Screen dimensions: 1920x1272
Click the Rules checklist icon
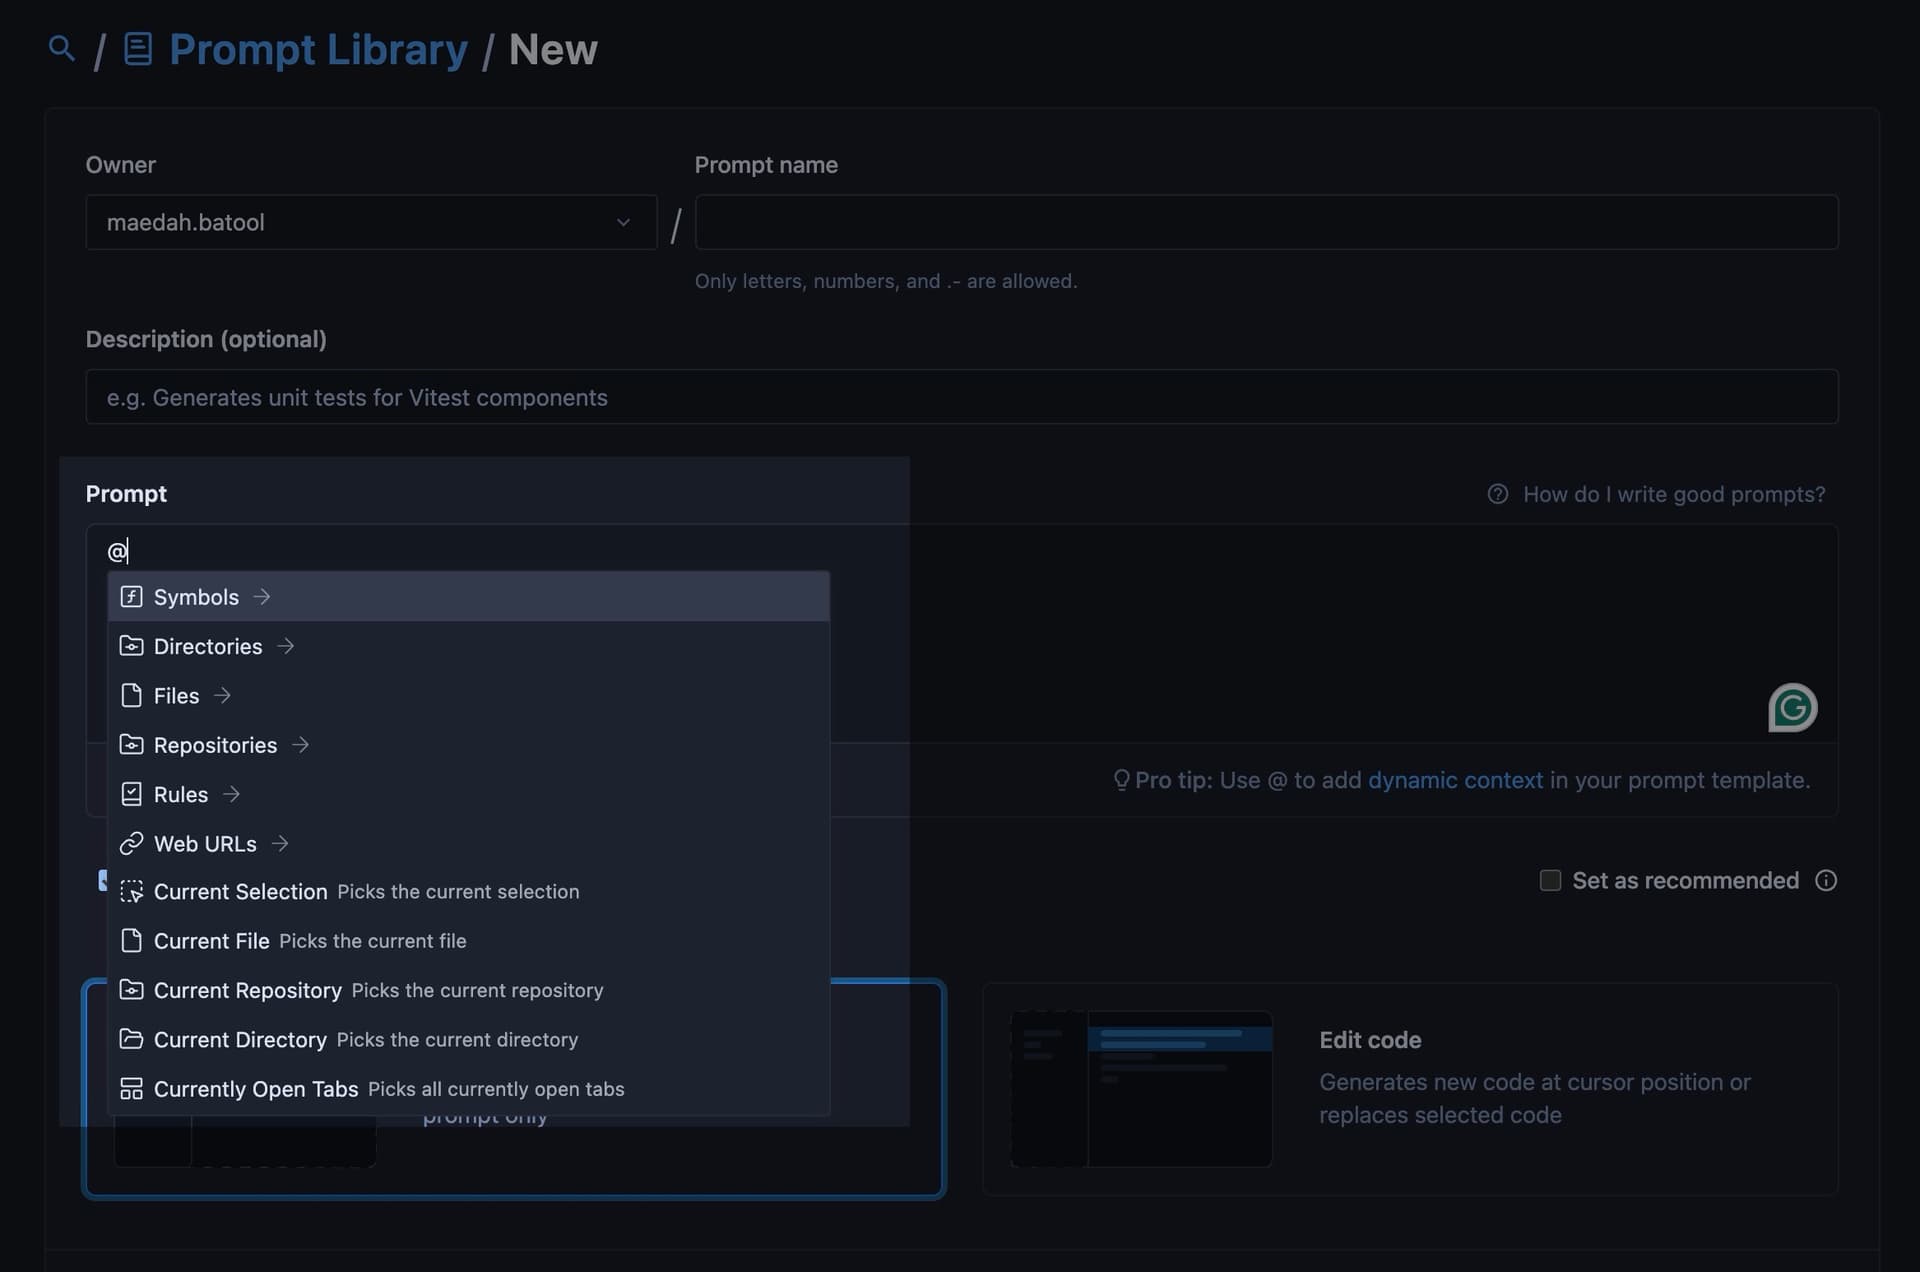(131, 794)
